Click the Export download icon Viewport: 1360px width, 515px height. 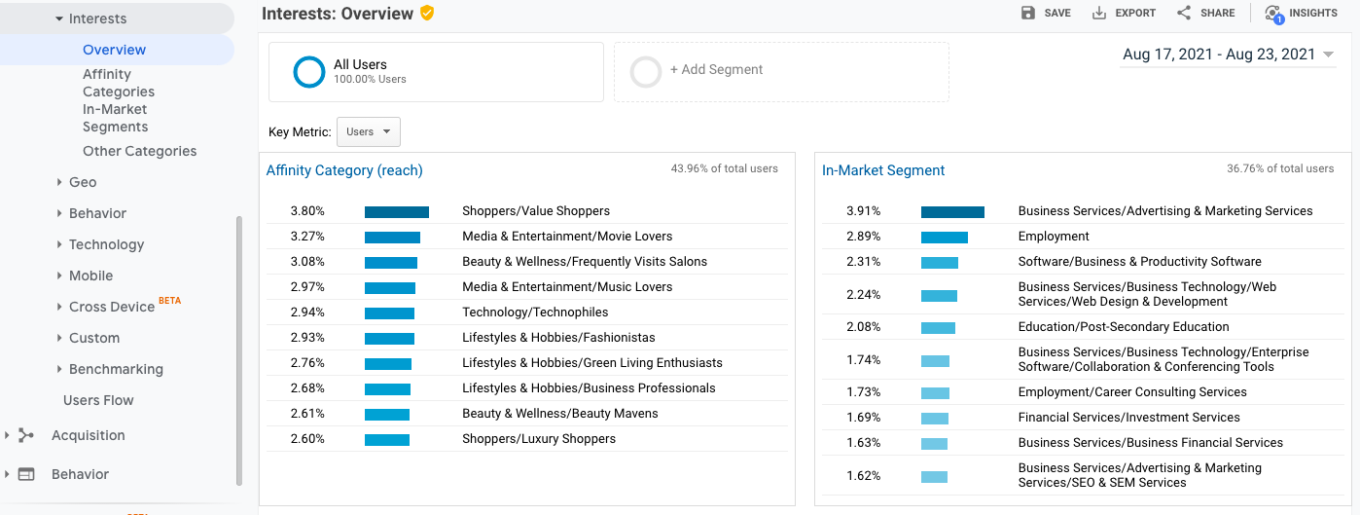coord(1099,13)
